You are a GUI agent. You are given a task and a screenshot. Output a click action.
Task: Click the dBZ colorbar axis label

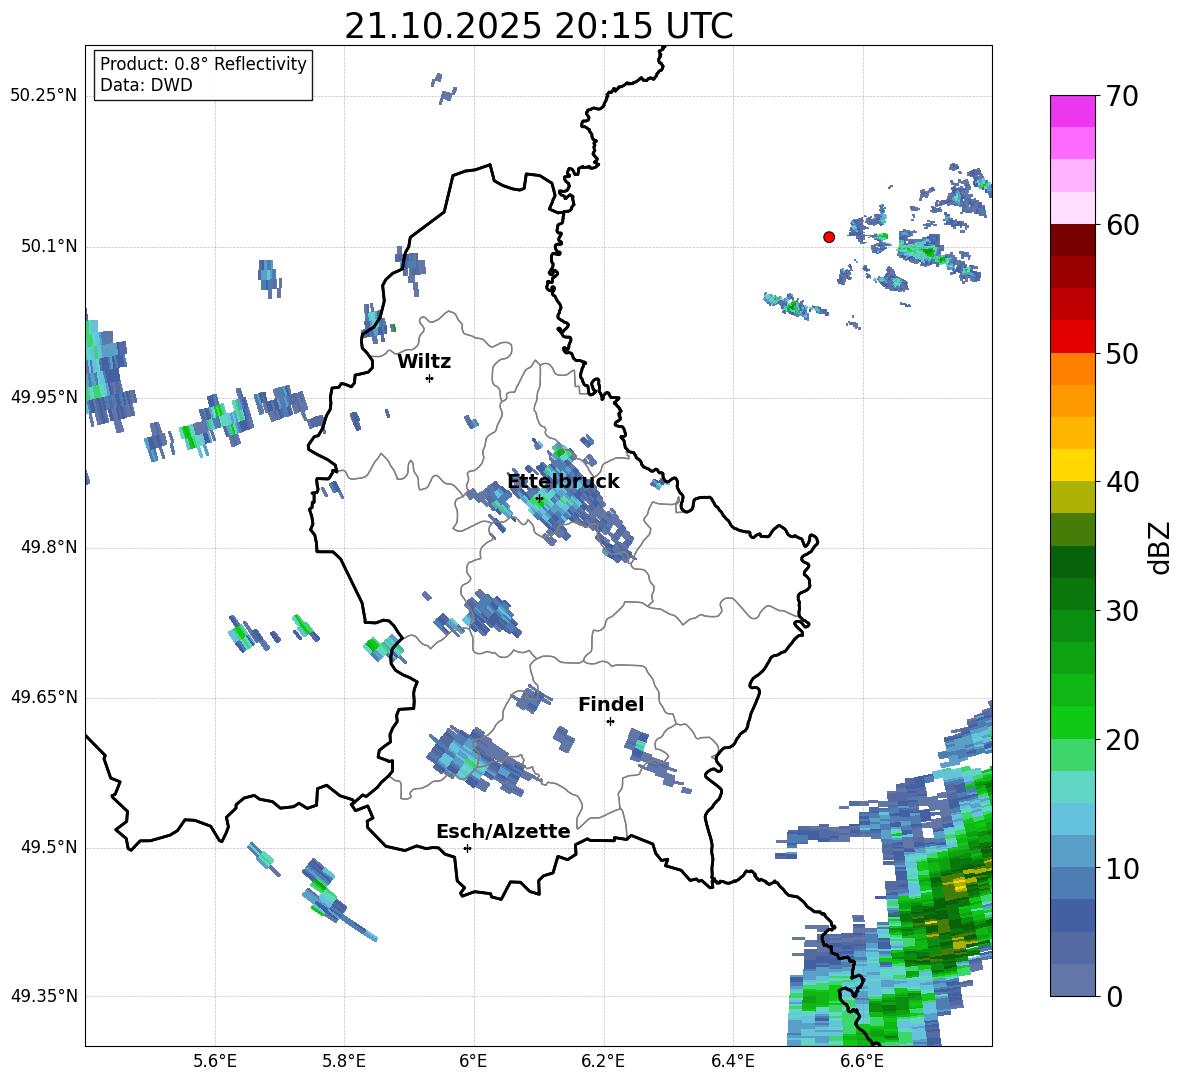coord(1160,547)
